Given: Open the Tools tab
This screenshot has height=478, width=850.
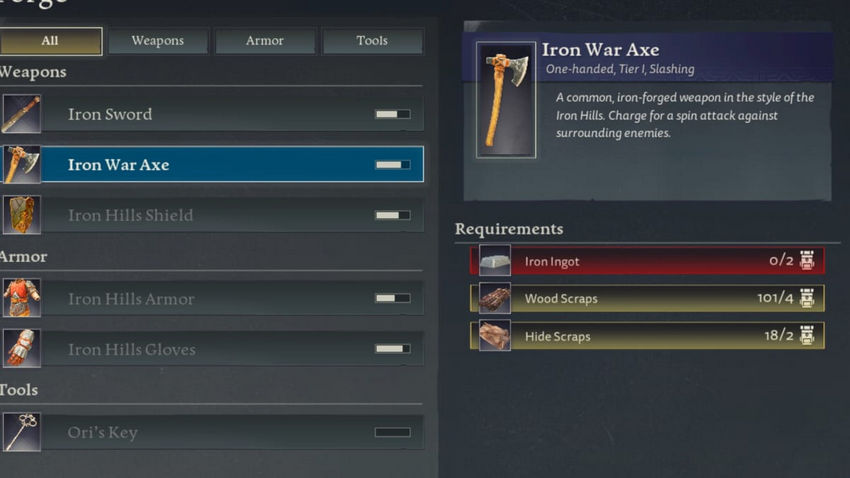Looking at the screenshot, I should (372, 41).
